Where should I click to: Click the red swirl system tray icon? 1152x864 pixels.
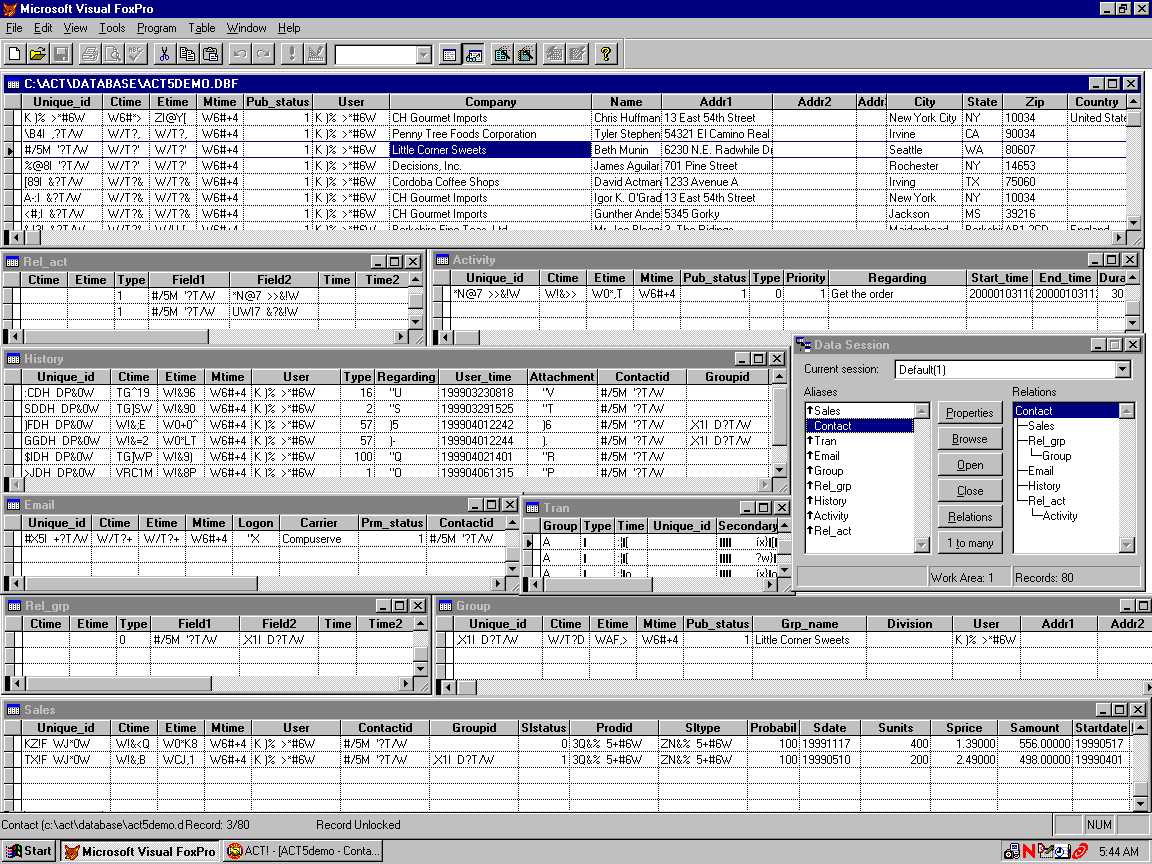tap(1079, 852)
